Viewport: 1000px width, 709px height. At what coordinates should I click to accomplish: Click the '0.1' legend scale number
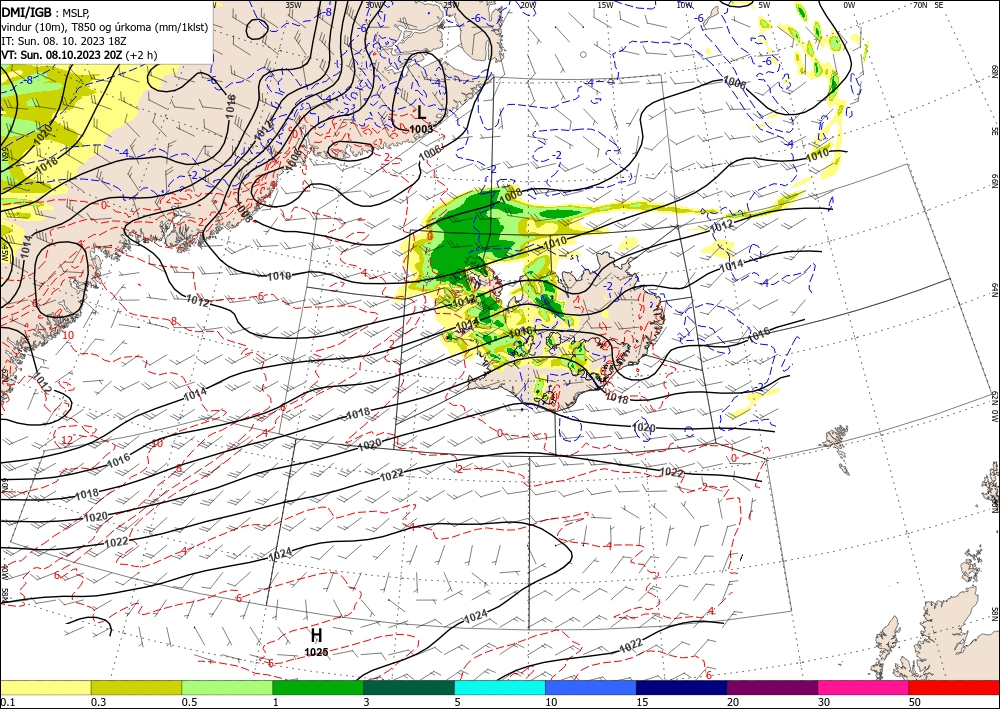(7, 702)
